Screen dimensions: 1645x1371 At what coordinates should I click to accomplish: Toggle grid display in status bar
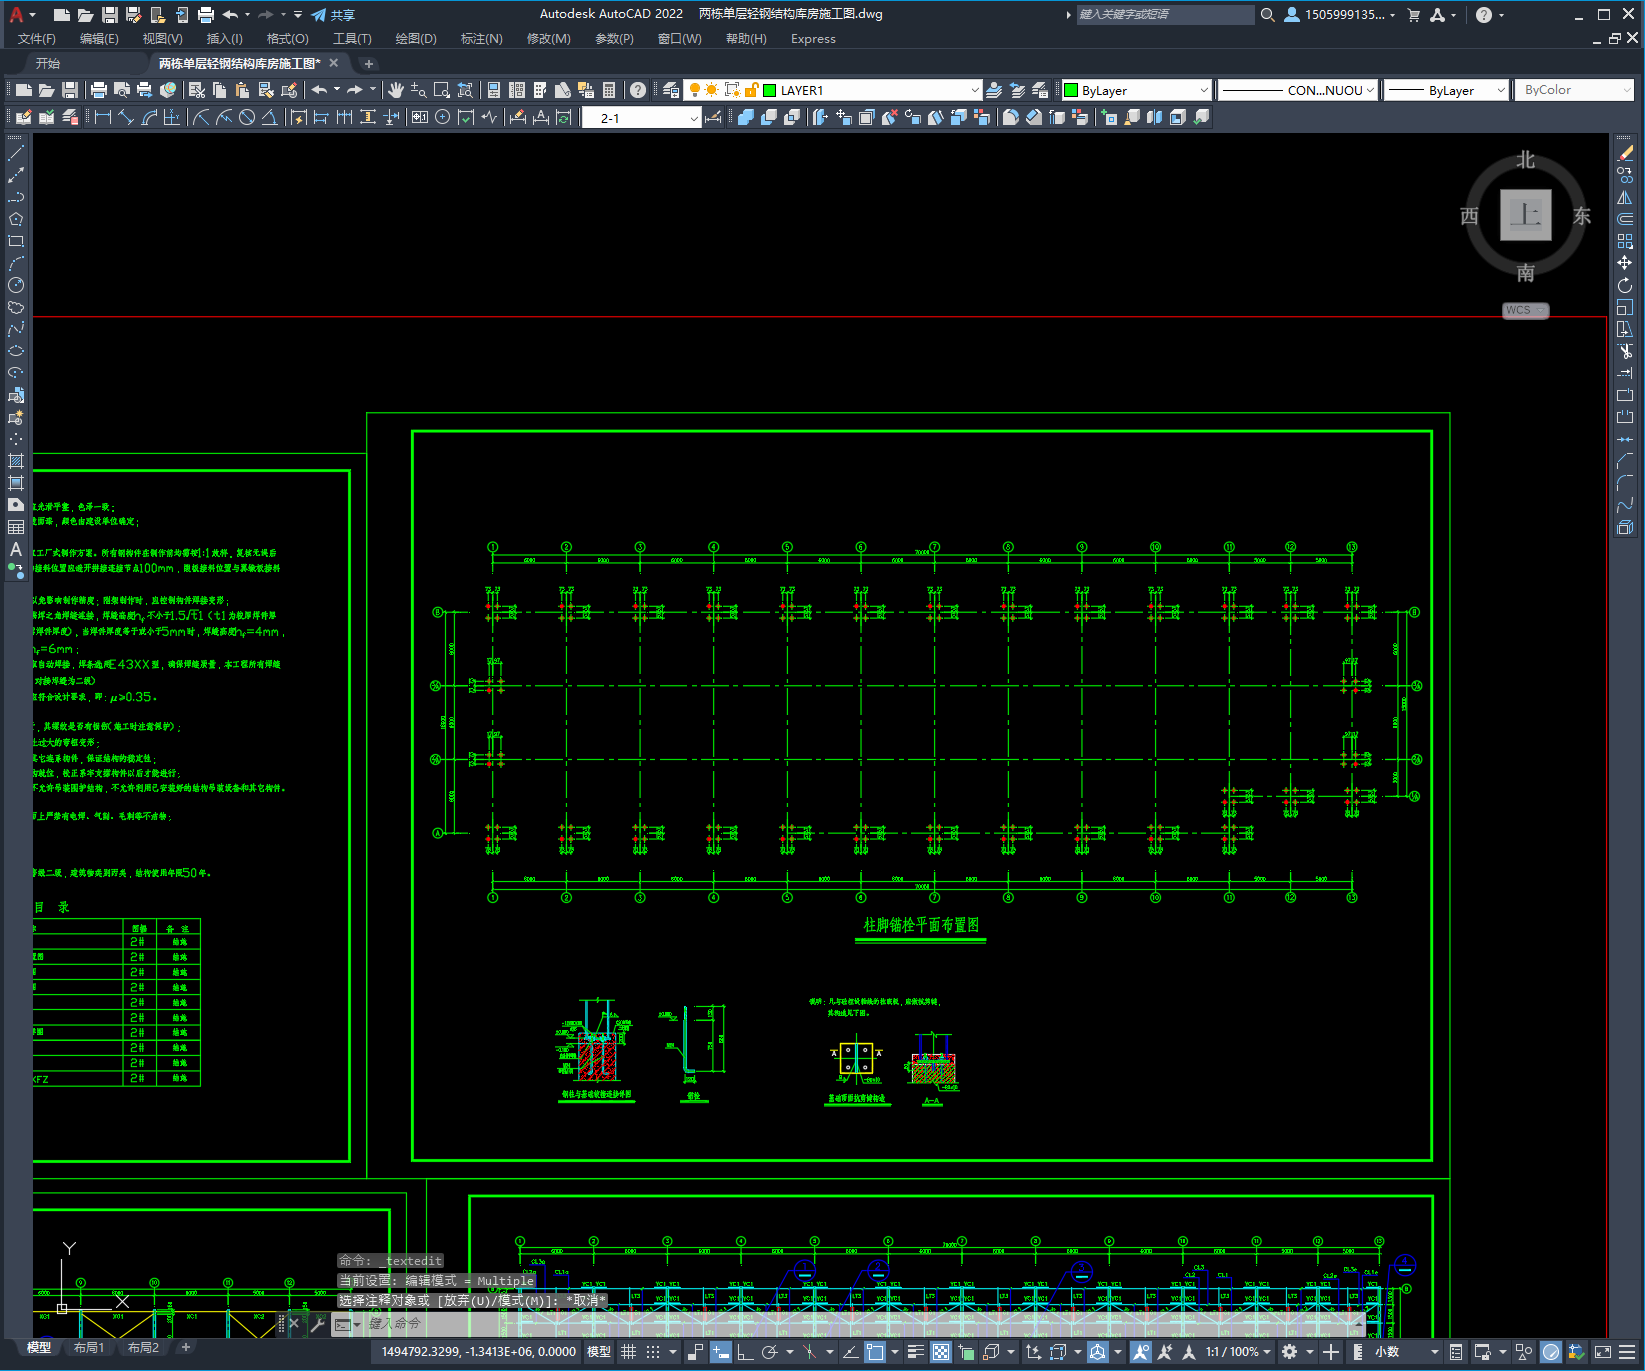[628, 1352]
